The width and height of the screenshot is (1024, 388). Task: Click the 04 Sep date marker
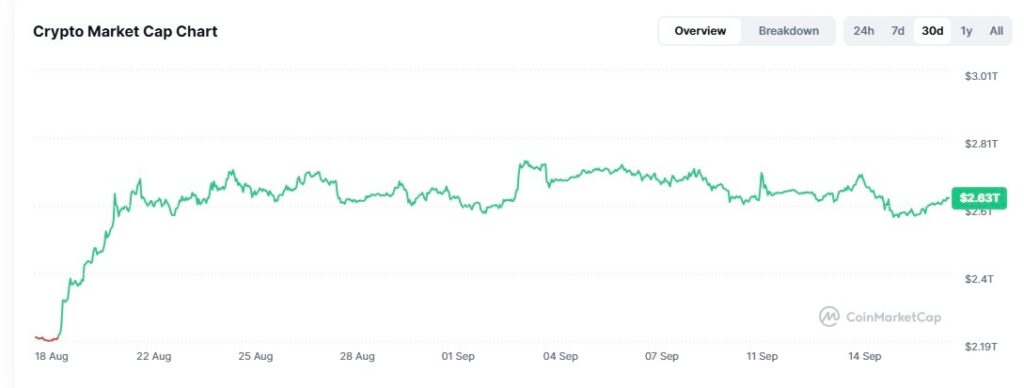(x=560, y=357)
